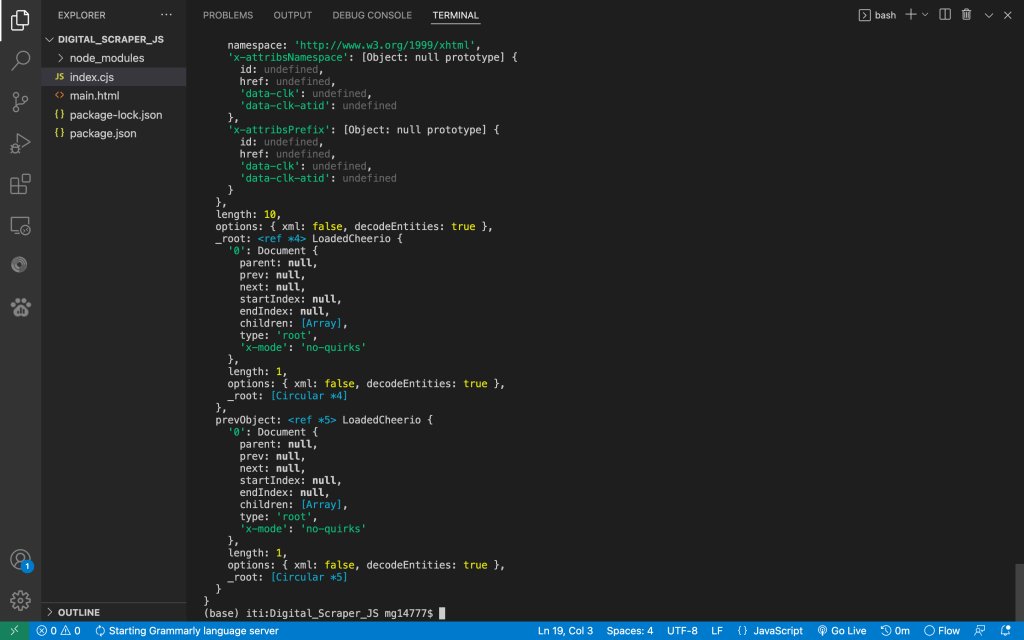Click the braces icon beside package-lock.json
The image size is (1024, 640).
59,115
